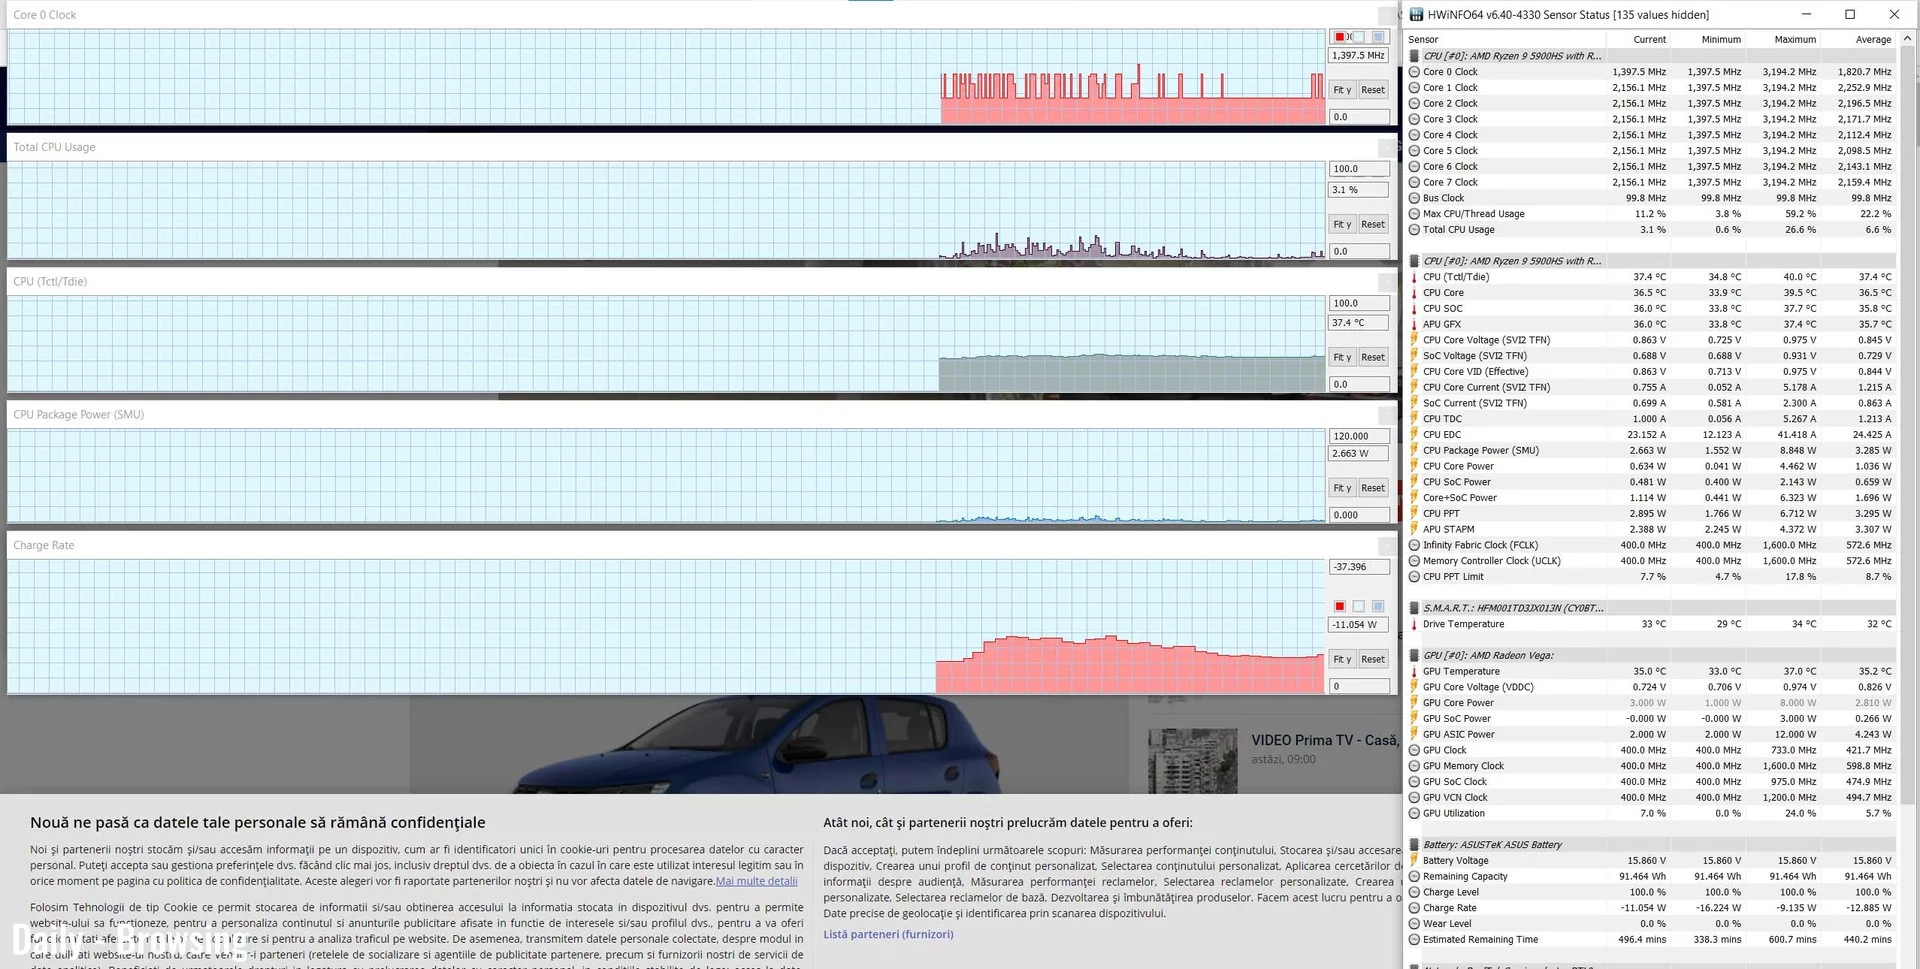
Task: Click the icon next to the Charge Level row
Action: pyautogui.click(x=1414, y=892)
